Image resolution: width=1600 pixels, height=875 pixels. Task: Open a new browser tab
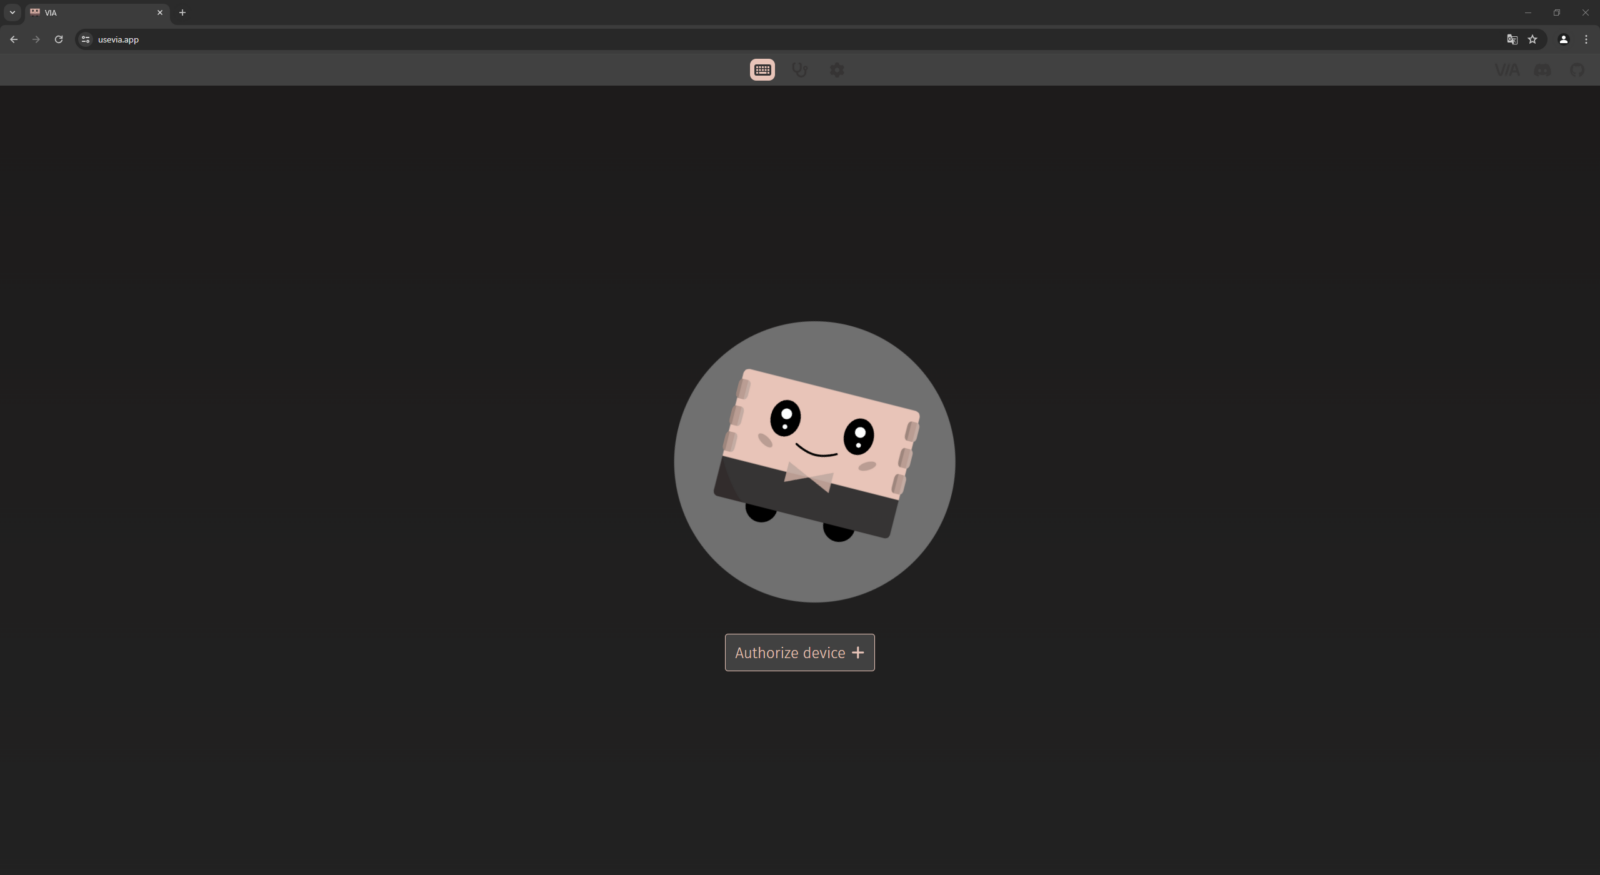pyautogui.click(x=182, y=13)
